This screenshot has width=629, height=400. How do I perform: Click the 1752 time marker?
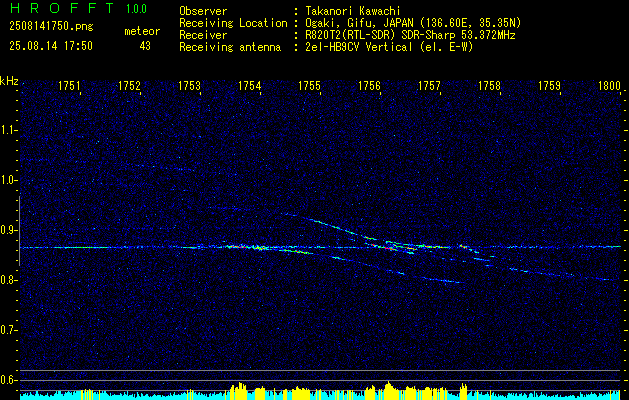point(129,86)
